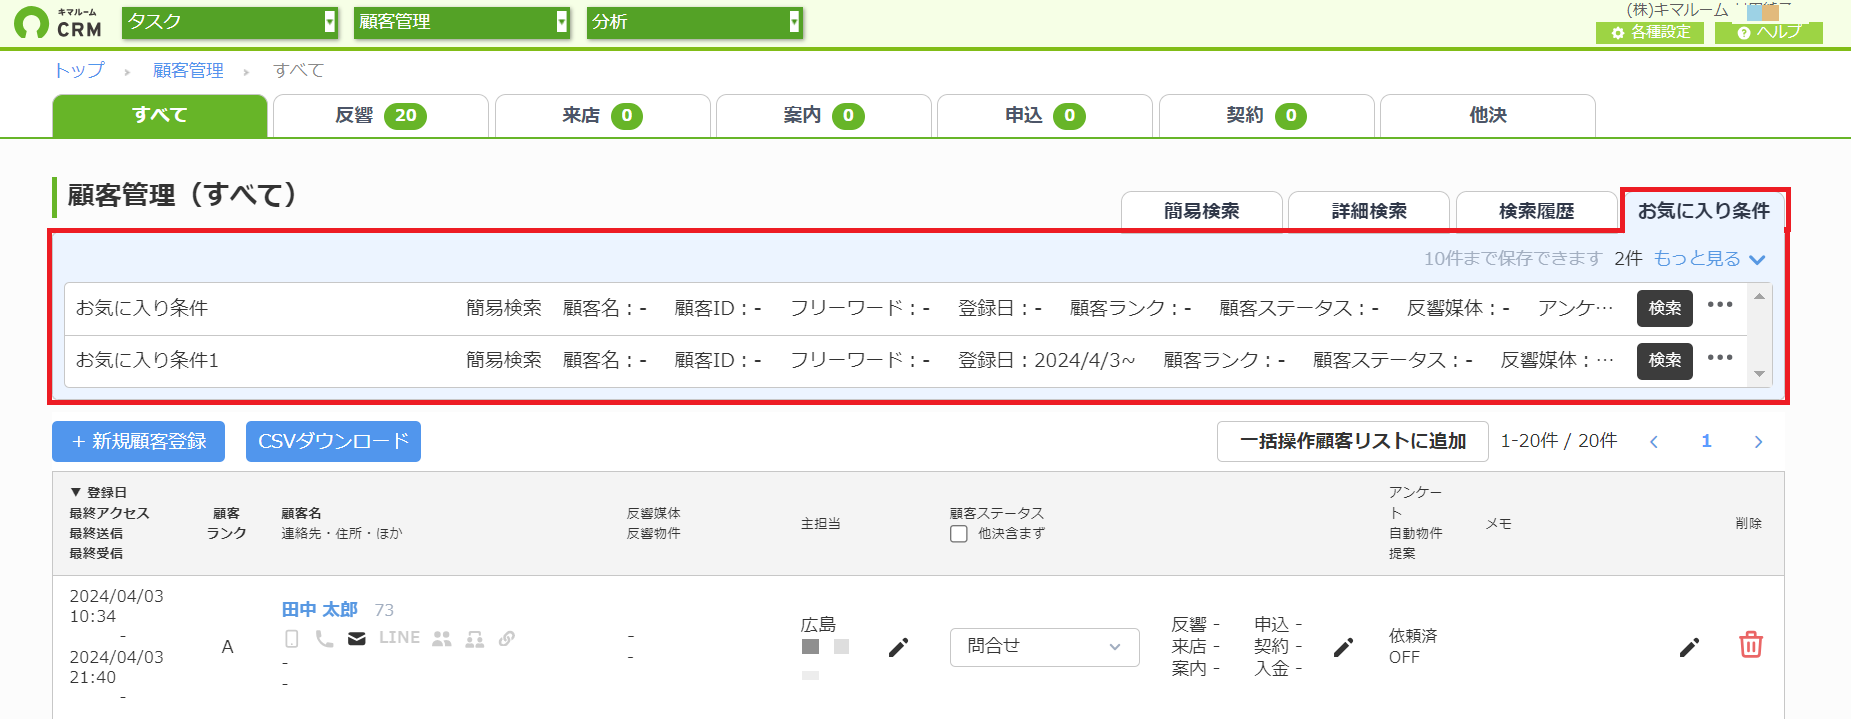Viewport: 1851px width, 719px height.
Task: Click the 最終アクセス header label
Action: pos(109,513)
